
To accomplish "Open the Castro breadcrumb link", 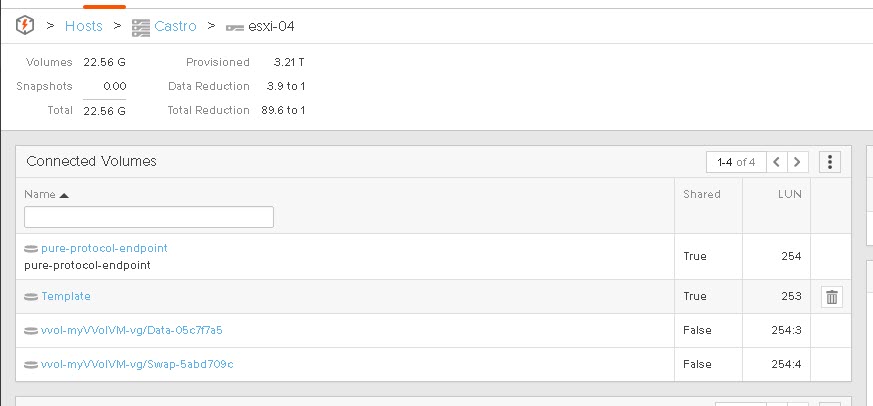I will click(175, 26).
